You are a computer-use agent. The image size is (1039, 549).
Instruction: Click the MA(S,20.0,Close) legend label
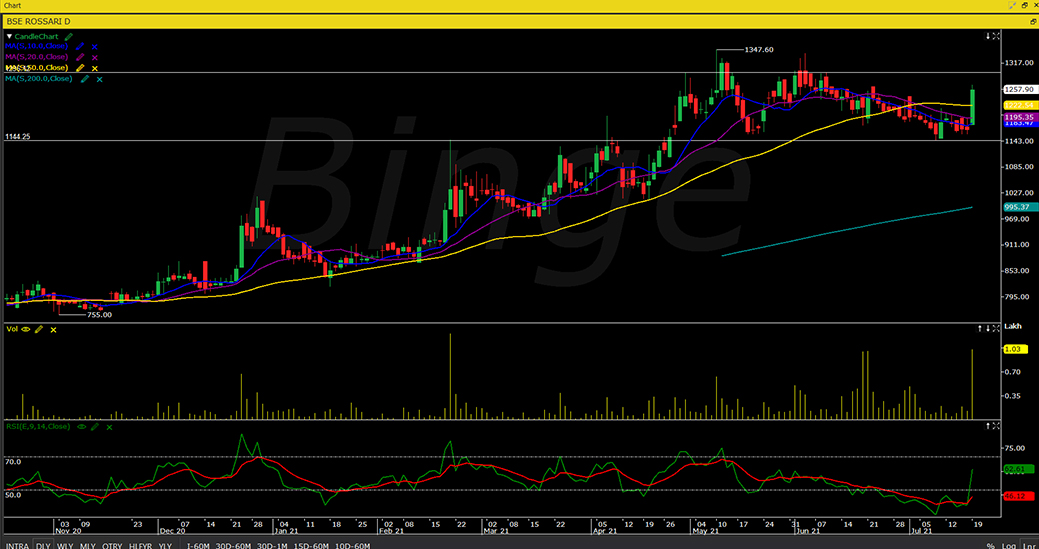point(36,57)
